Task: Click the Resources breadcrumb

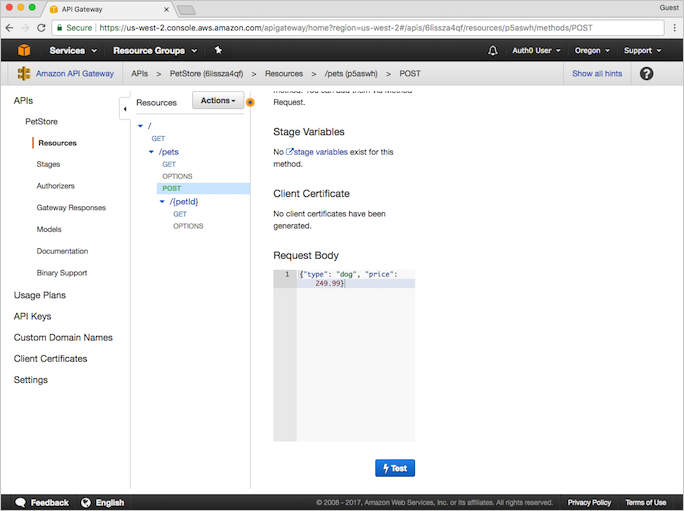Action: click(284, 73)
